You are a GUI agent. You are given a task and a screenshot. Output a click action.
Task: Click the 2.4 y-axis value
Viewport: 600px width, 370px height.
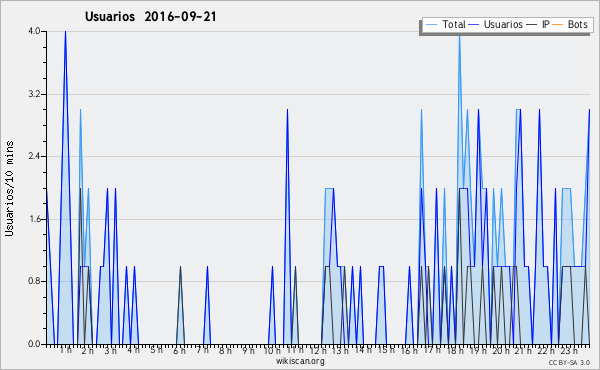[x=34, y=156]
